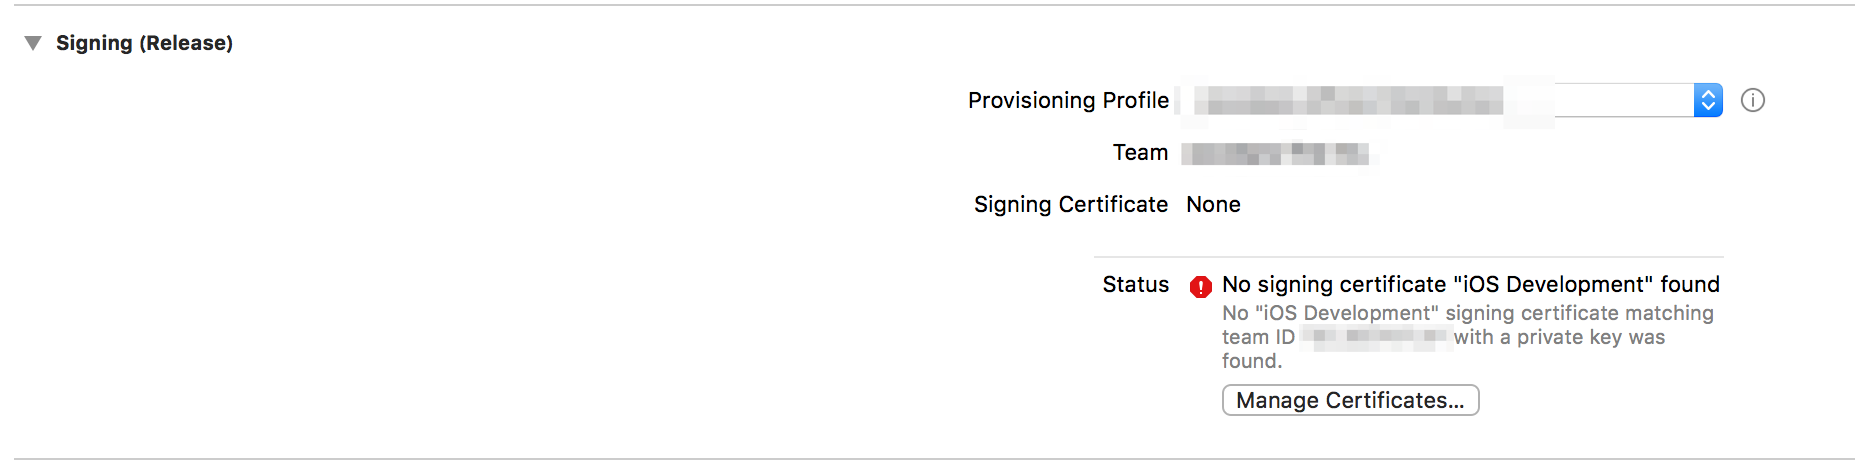This screenshot has height=473, width=1855.
Task: Click the Signing Certificate value None
Action: click(x=1213, y=204)
